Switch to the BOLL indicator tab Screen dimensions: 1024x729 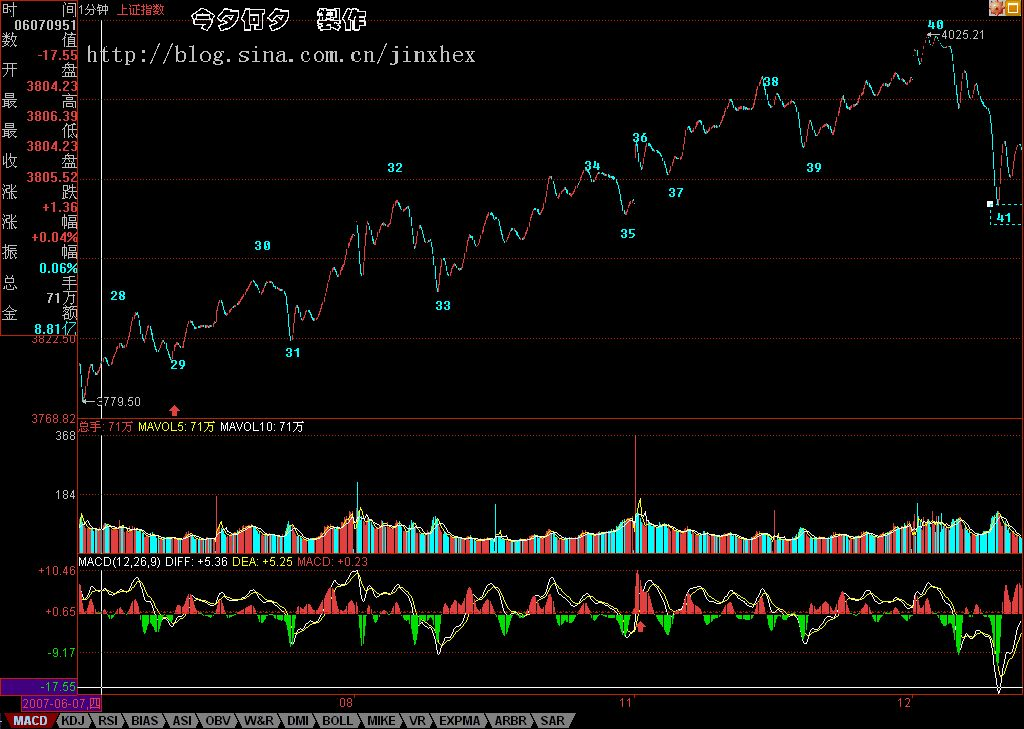[x=337, y=720]
